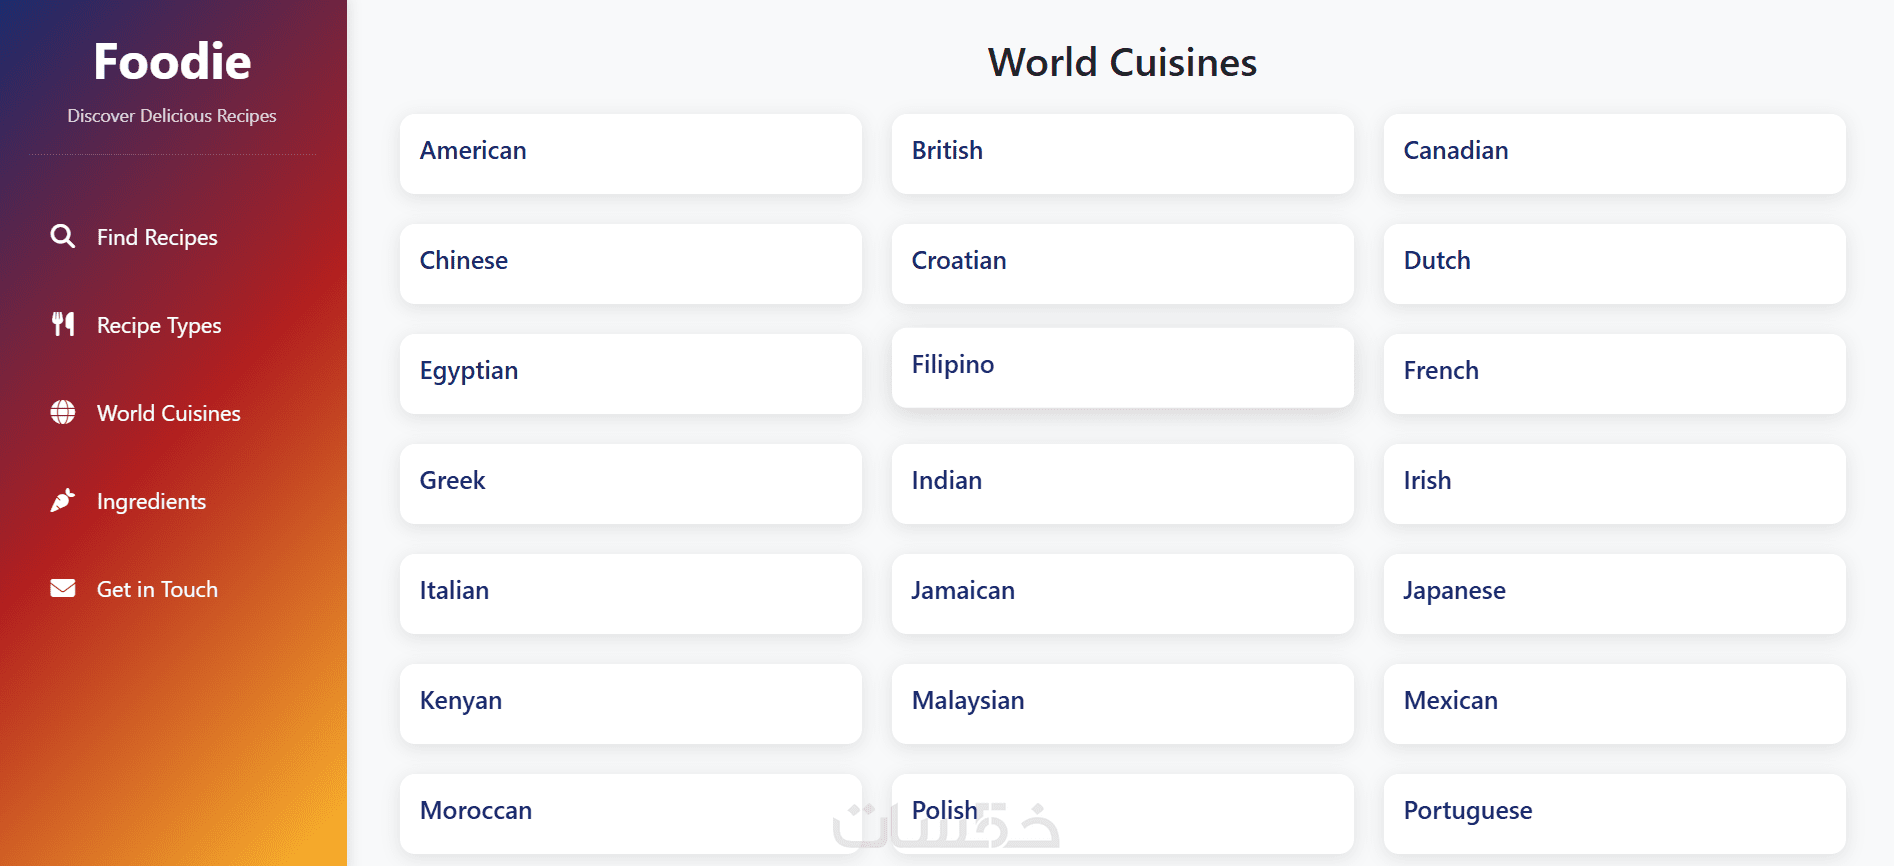1894x866 pixels.
Task: Open the American cuisine card
Action: point(630,153)
